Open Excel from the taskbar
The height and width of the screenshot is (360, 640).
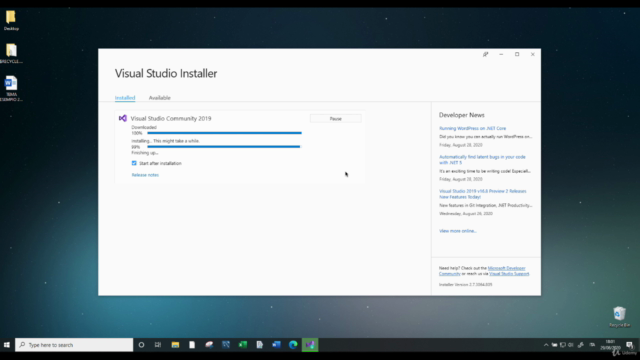tap(243, 345)
